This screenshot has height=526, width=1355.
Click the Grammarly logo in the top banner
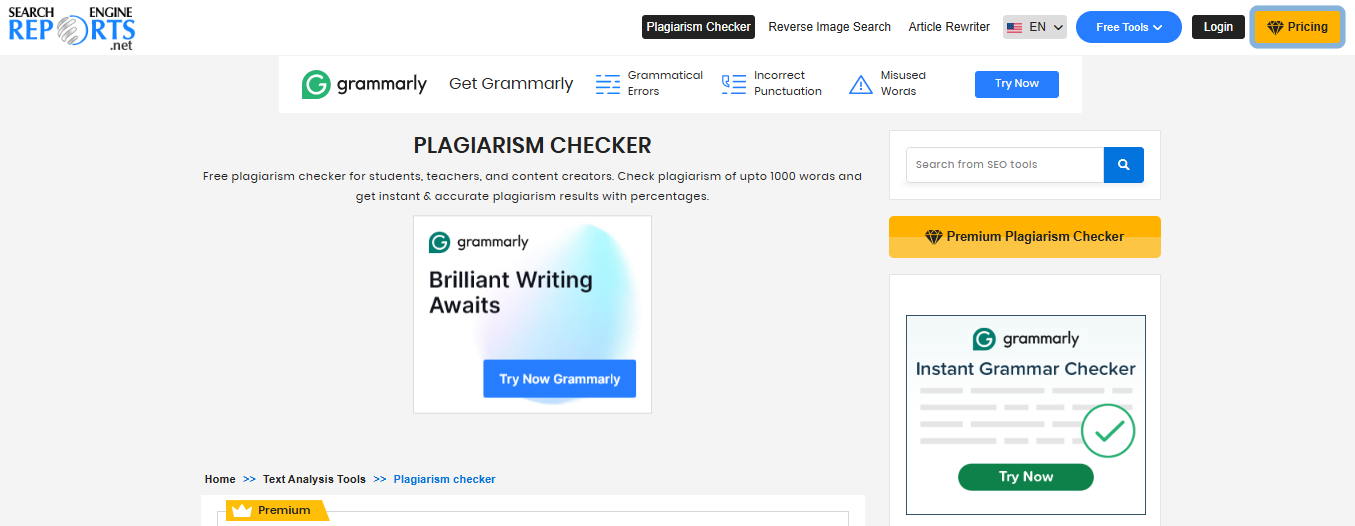[x=364, y=84]
